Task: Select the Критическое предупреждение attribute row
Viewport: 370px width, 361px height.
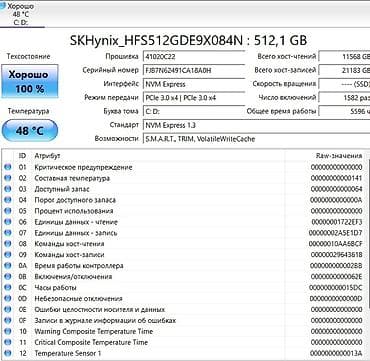Action: click(183, 167)
